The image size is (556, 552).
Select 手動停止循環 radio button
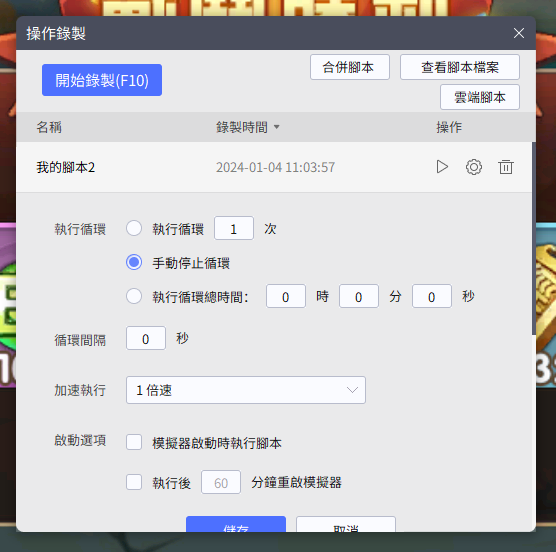pos(134,262)
